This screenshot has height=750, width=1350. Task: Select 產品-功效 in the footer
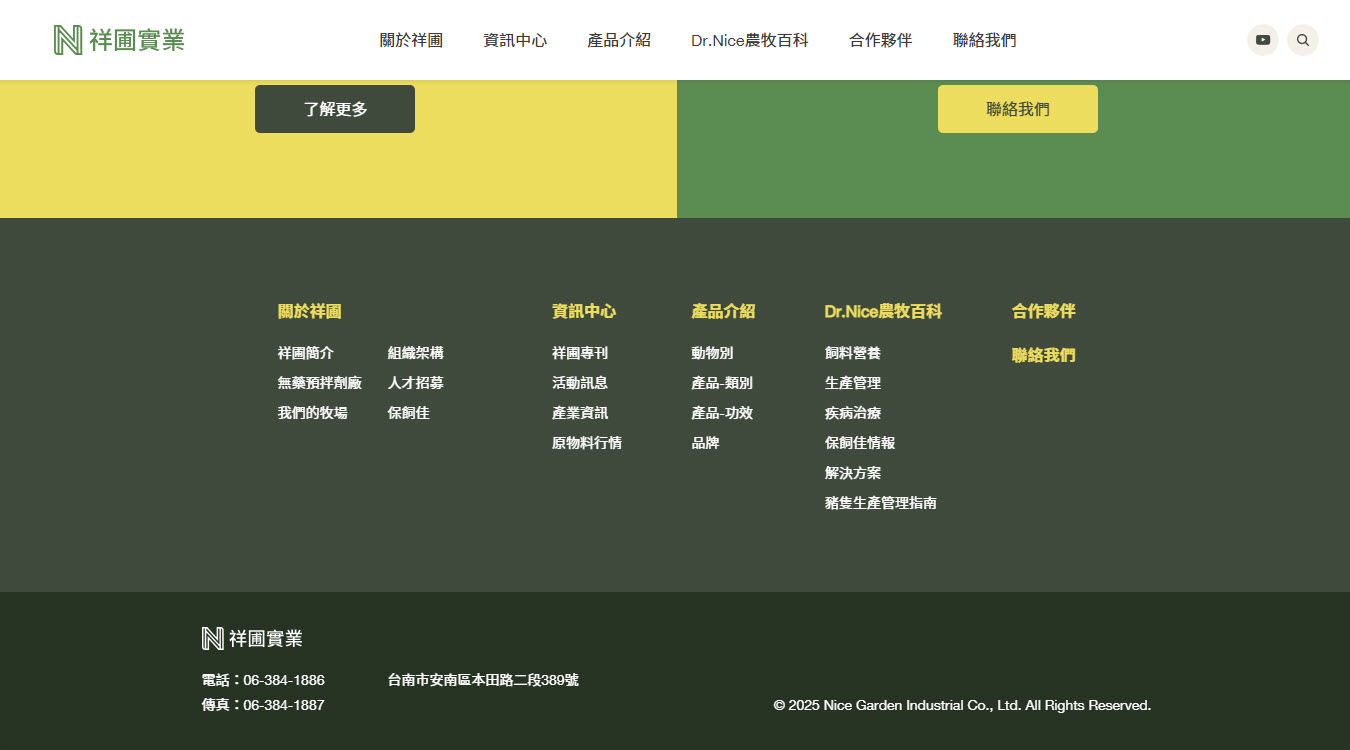[x=722, y=413]
